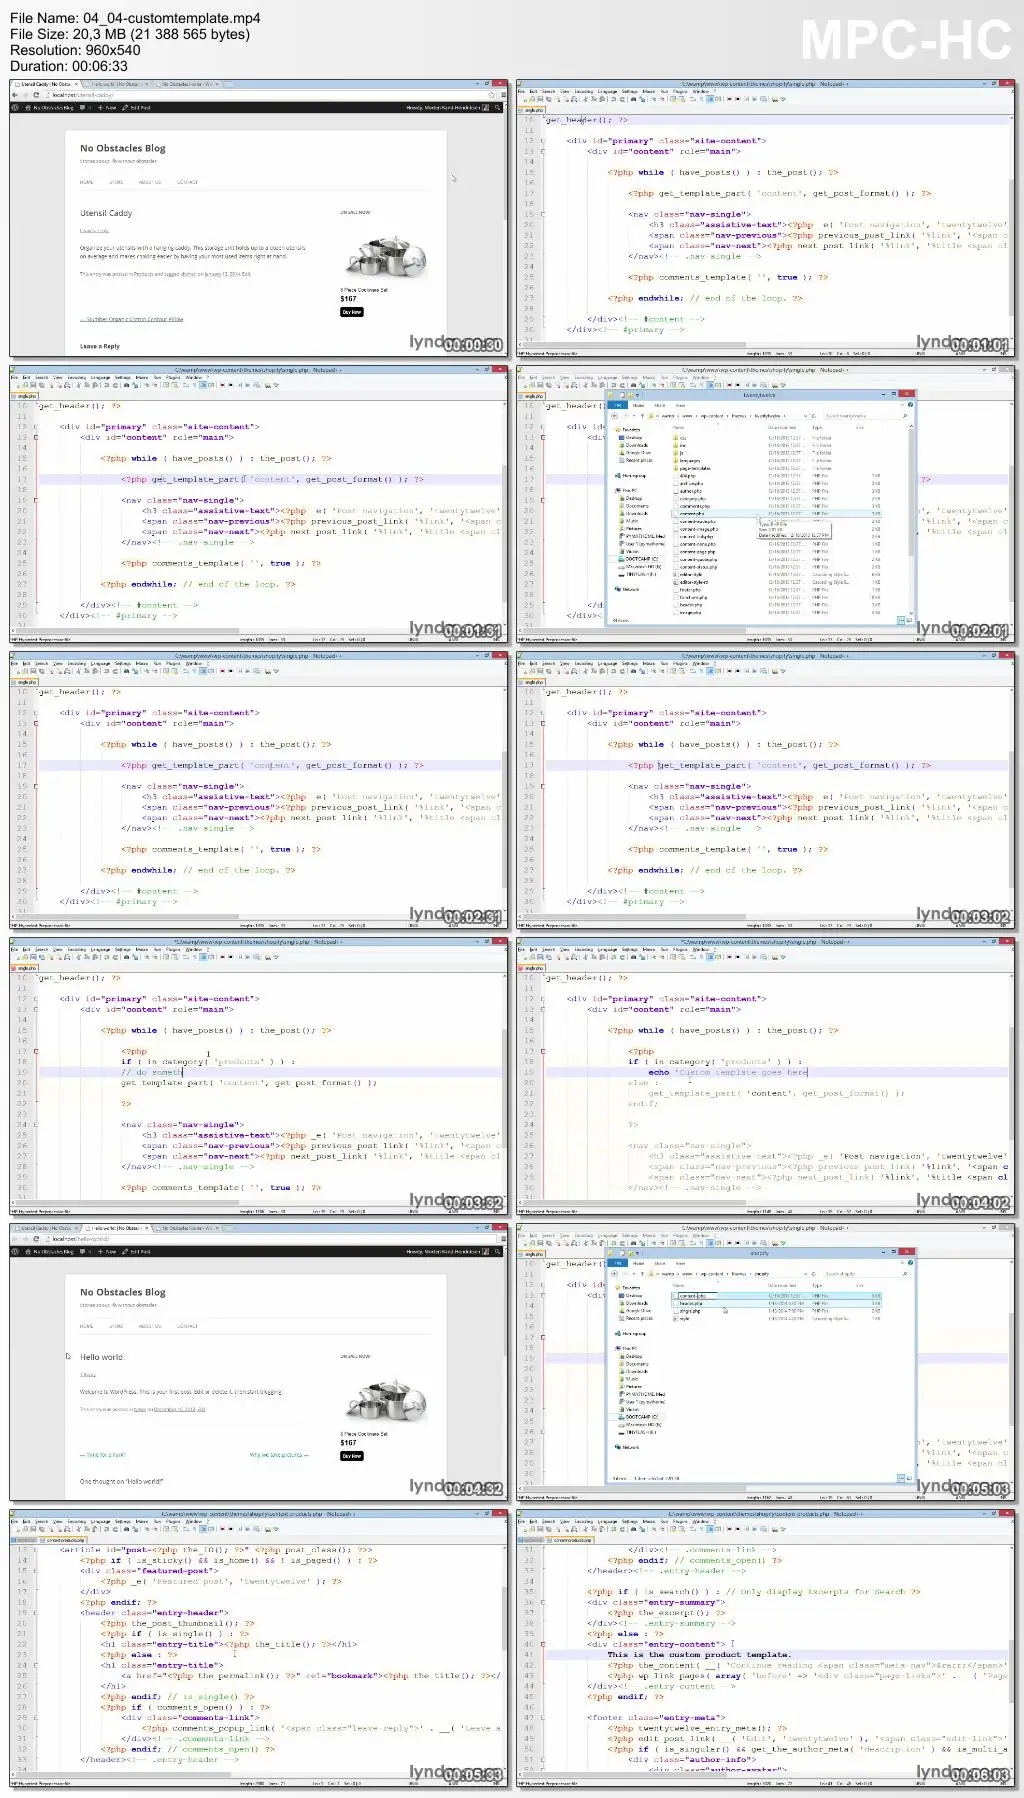This screenshot has height=1798, width=1024.
Task: Click ABOUT US nav link in the 00:04:32 frame
Action: click(x=150, y=1326)
